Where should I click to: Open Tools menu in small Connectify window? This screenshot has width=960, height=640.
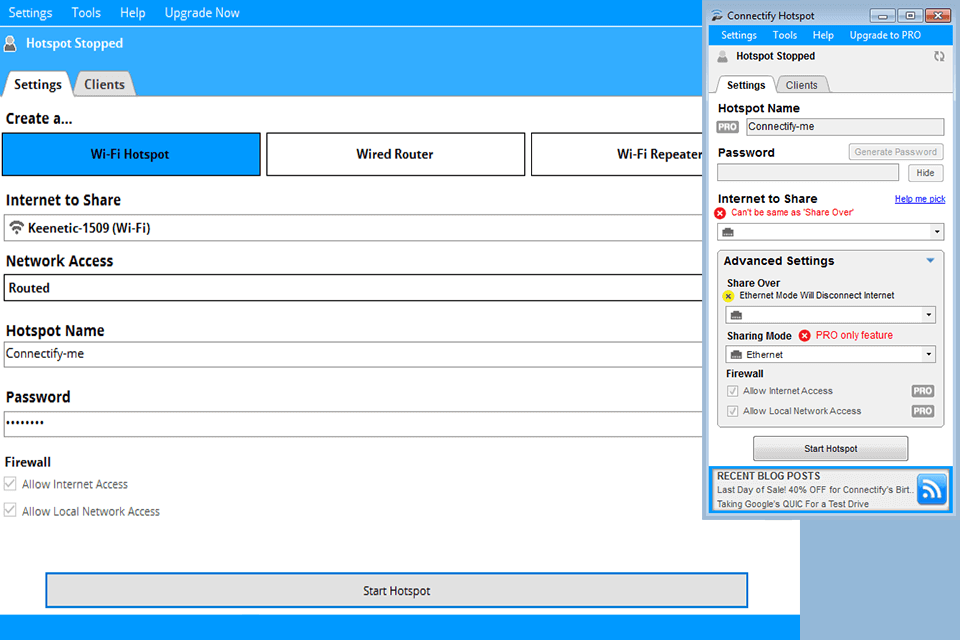tap(784, 36)
